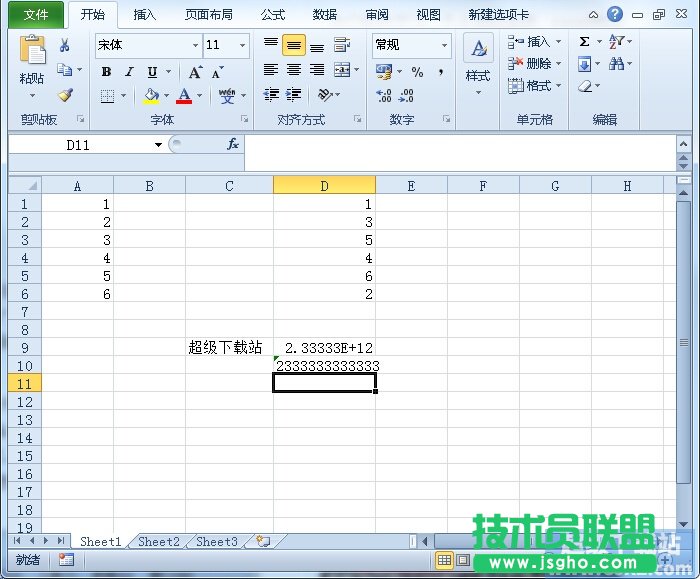Viewport: 700px width, 579px height.
Task: Open the Help question mark icon
Action: pyautogui.click(x=614, y=15)
